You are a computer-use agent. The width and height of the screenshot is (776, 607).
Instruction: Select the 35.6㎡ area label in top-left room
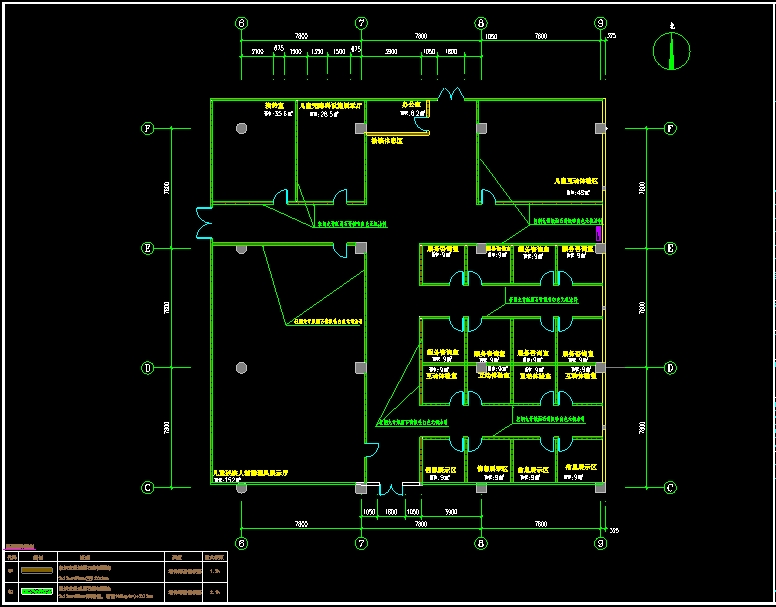coord(278,114)
